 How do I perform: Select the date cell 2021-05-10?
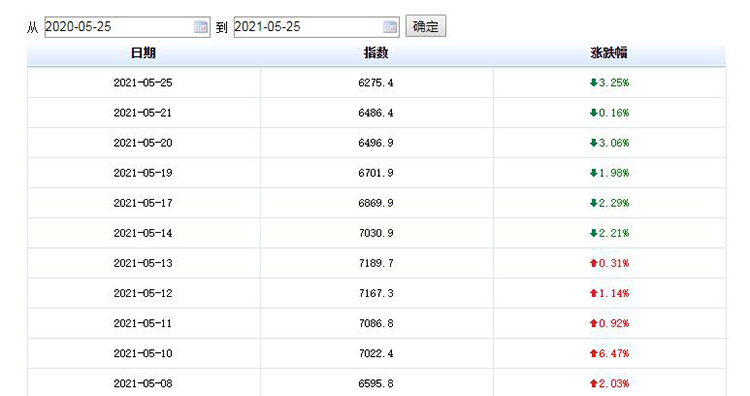(x=143, y=353)
